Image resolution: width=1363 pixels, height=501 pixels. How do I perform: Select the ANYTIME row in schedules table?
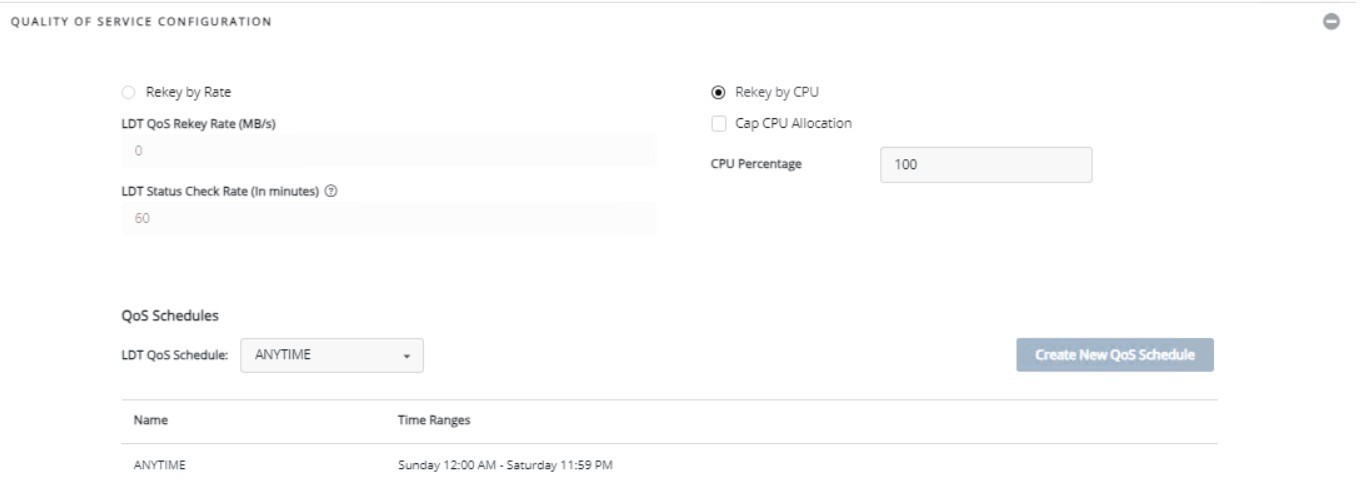160,465
